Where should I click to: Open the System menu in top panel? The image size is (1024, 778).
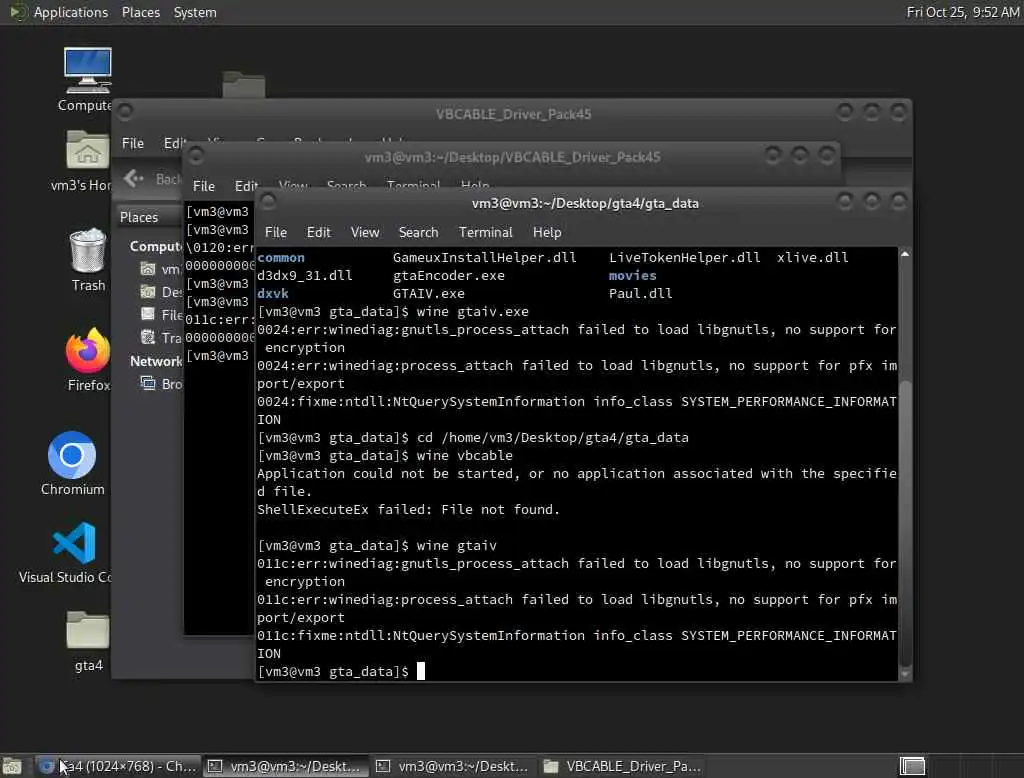tap(195, 12)
